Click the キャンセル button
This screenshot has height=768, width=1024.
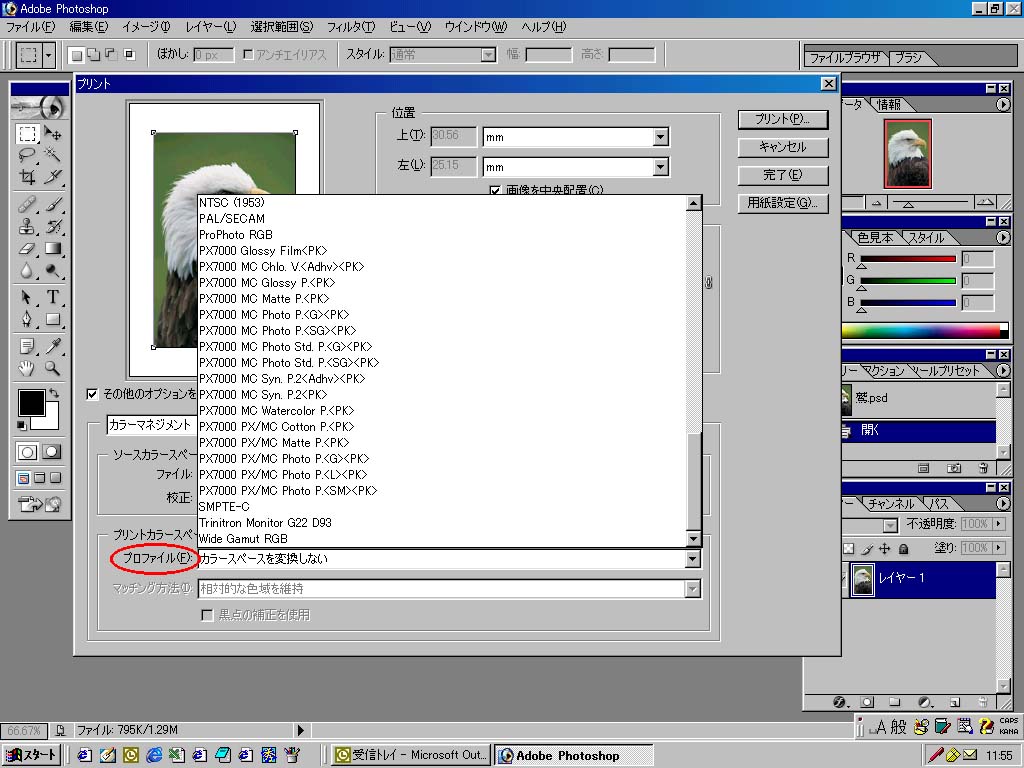783,147
